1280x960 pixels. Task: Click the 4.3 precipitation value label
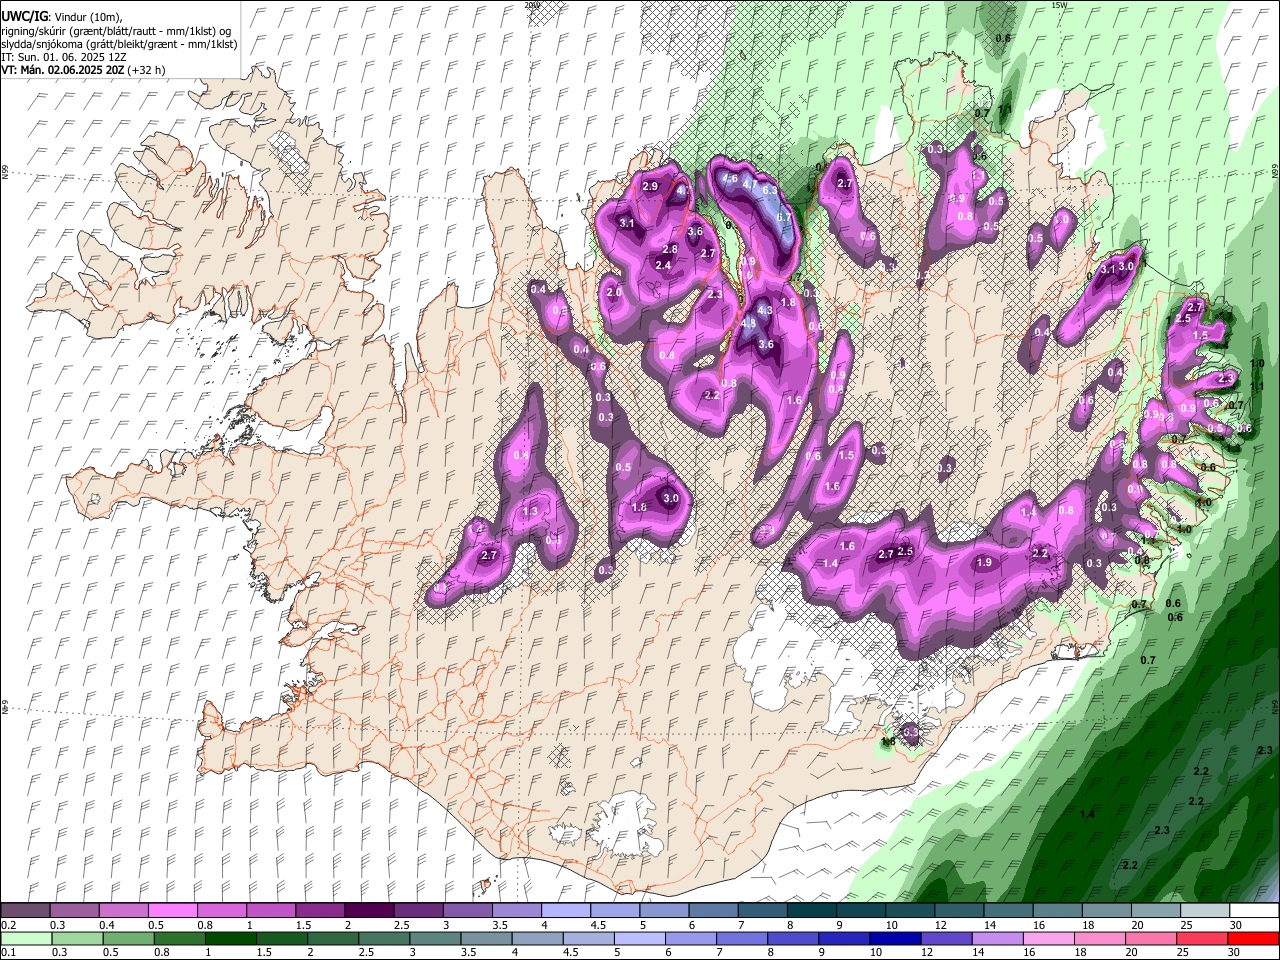(765, 310)
